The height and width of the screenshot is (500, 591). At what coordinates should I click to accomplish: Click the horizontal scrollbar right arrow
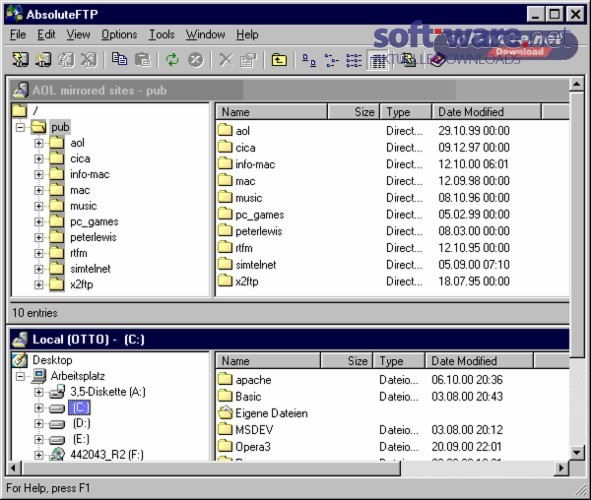tap(562, 468)
